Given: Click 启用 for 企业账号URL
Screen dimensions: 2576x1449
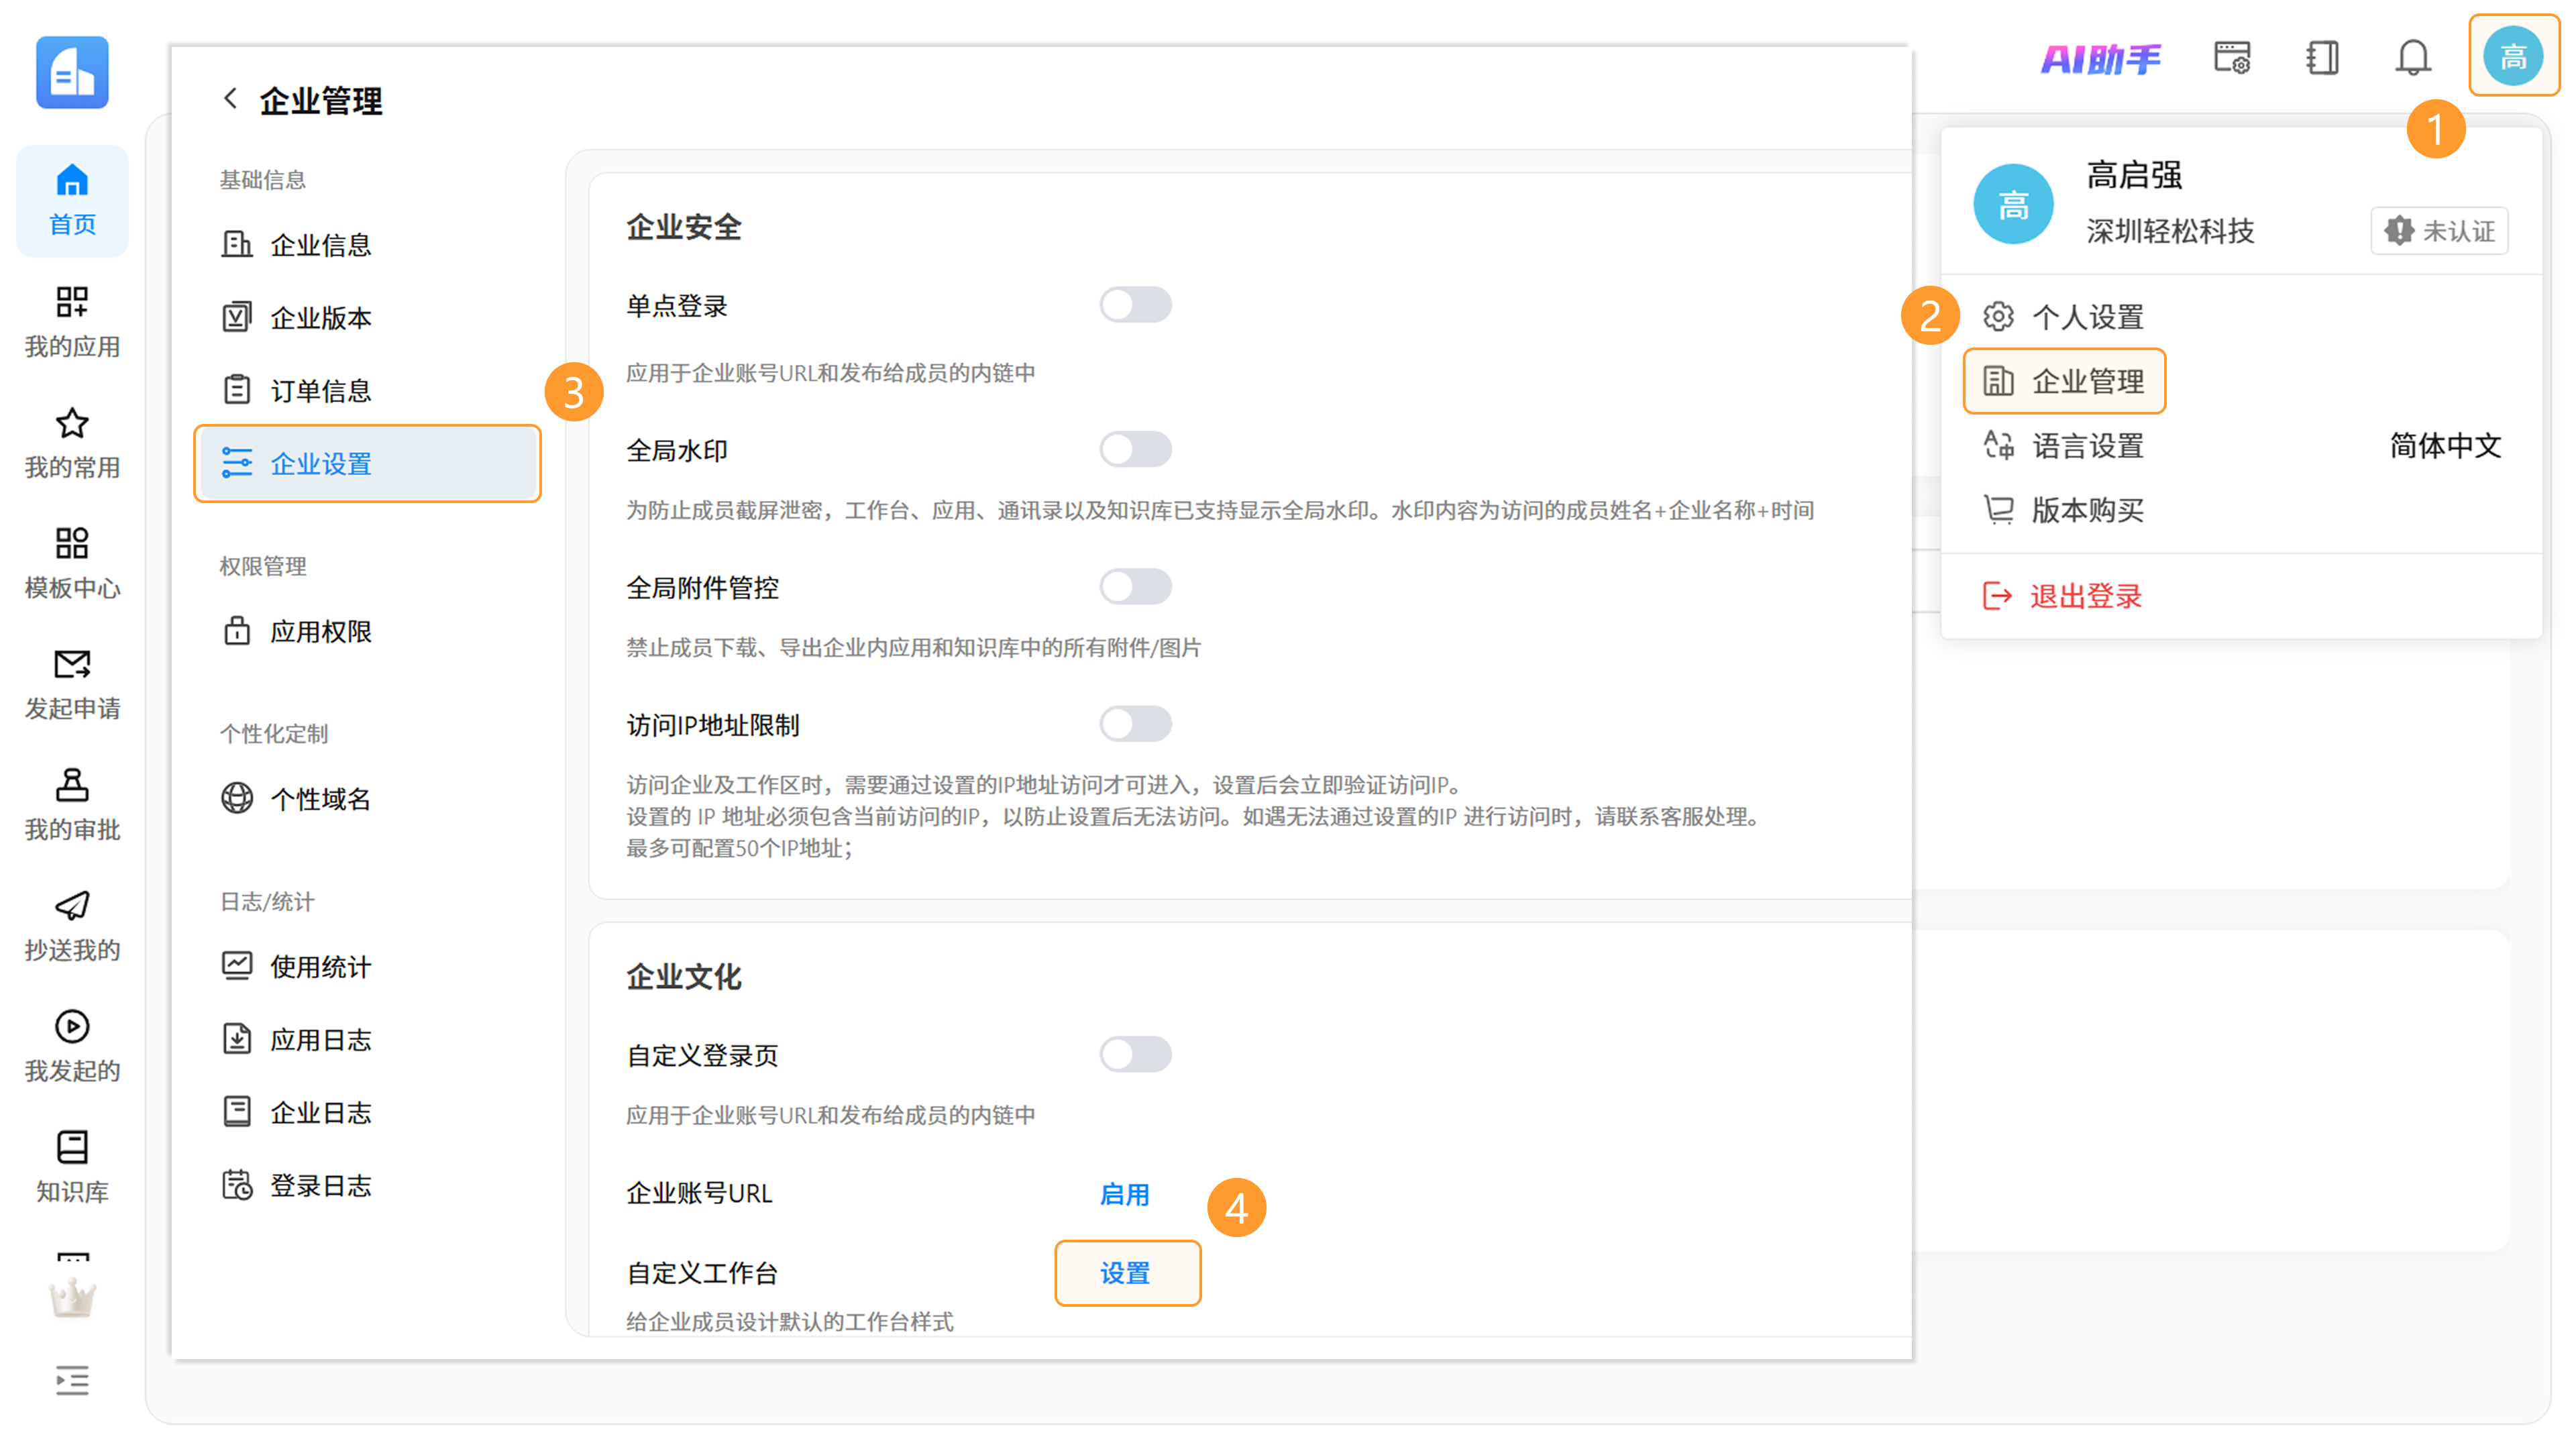Looking at the screenshot, I should pos(1125,1194).
